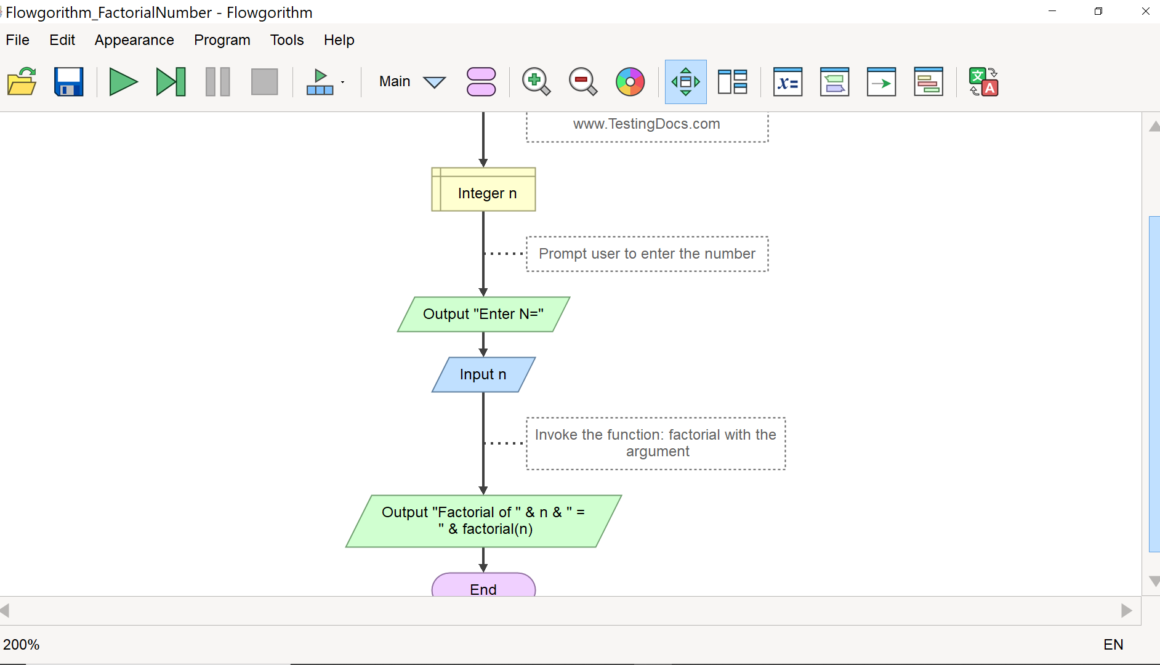Open an existing flowchart file
The image size is (1160, 665).
[x=21, y=82]
